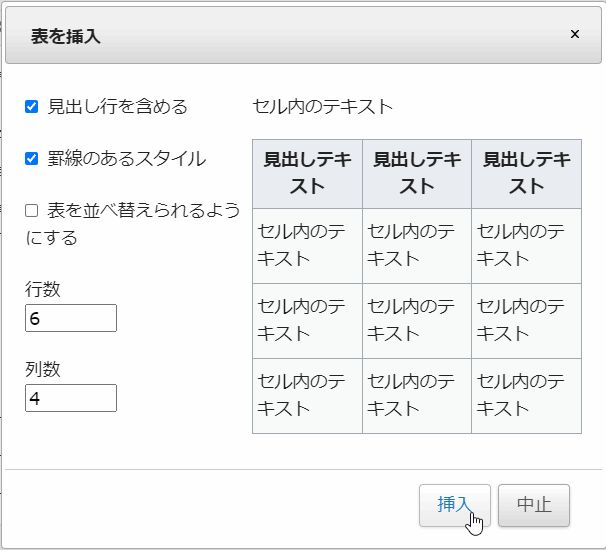606x550 pixels.
Task: Uncheck the 見出し行を含める checkbox
Action: 32,106
